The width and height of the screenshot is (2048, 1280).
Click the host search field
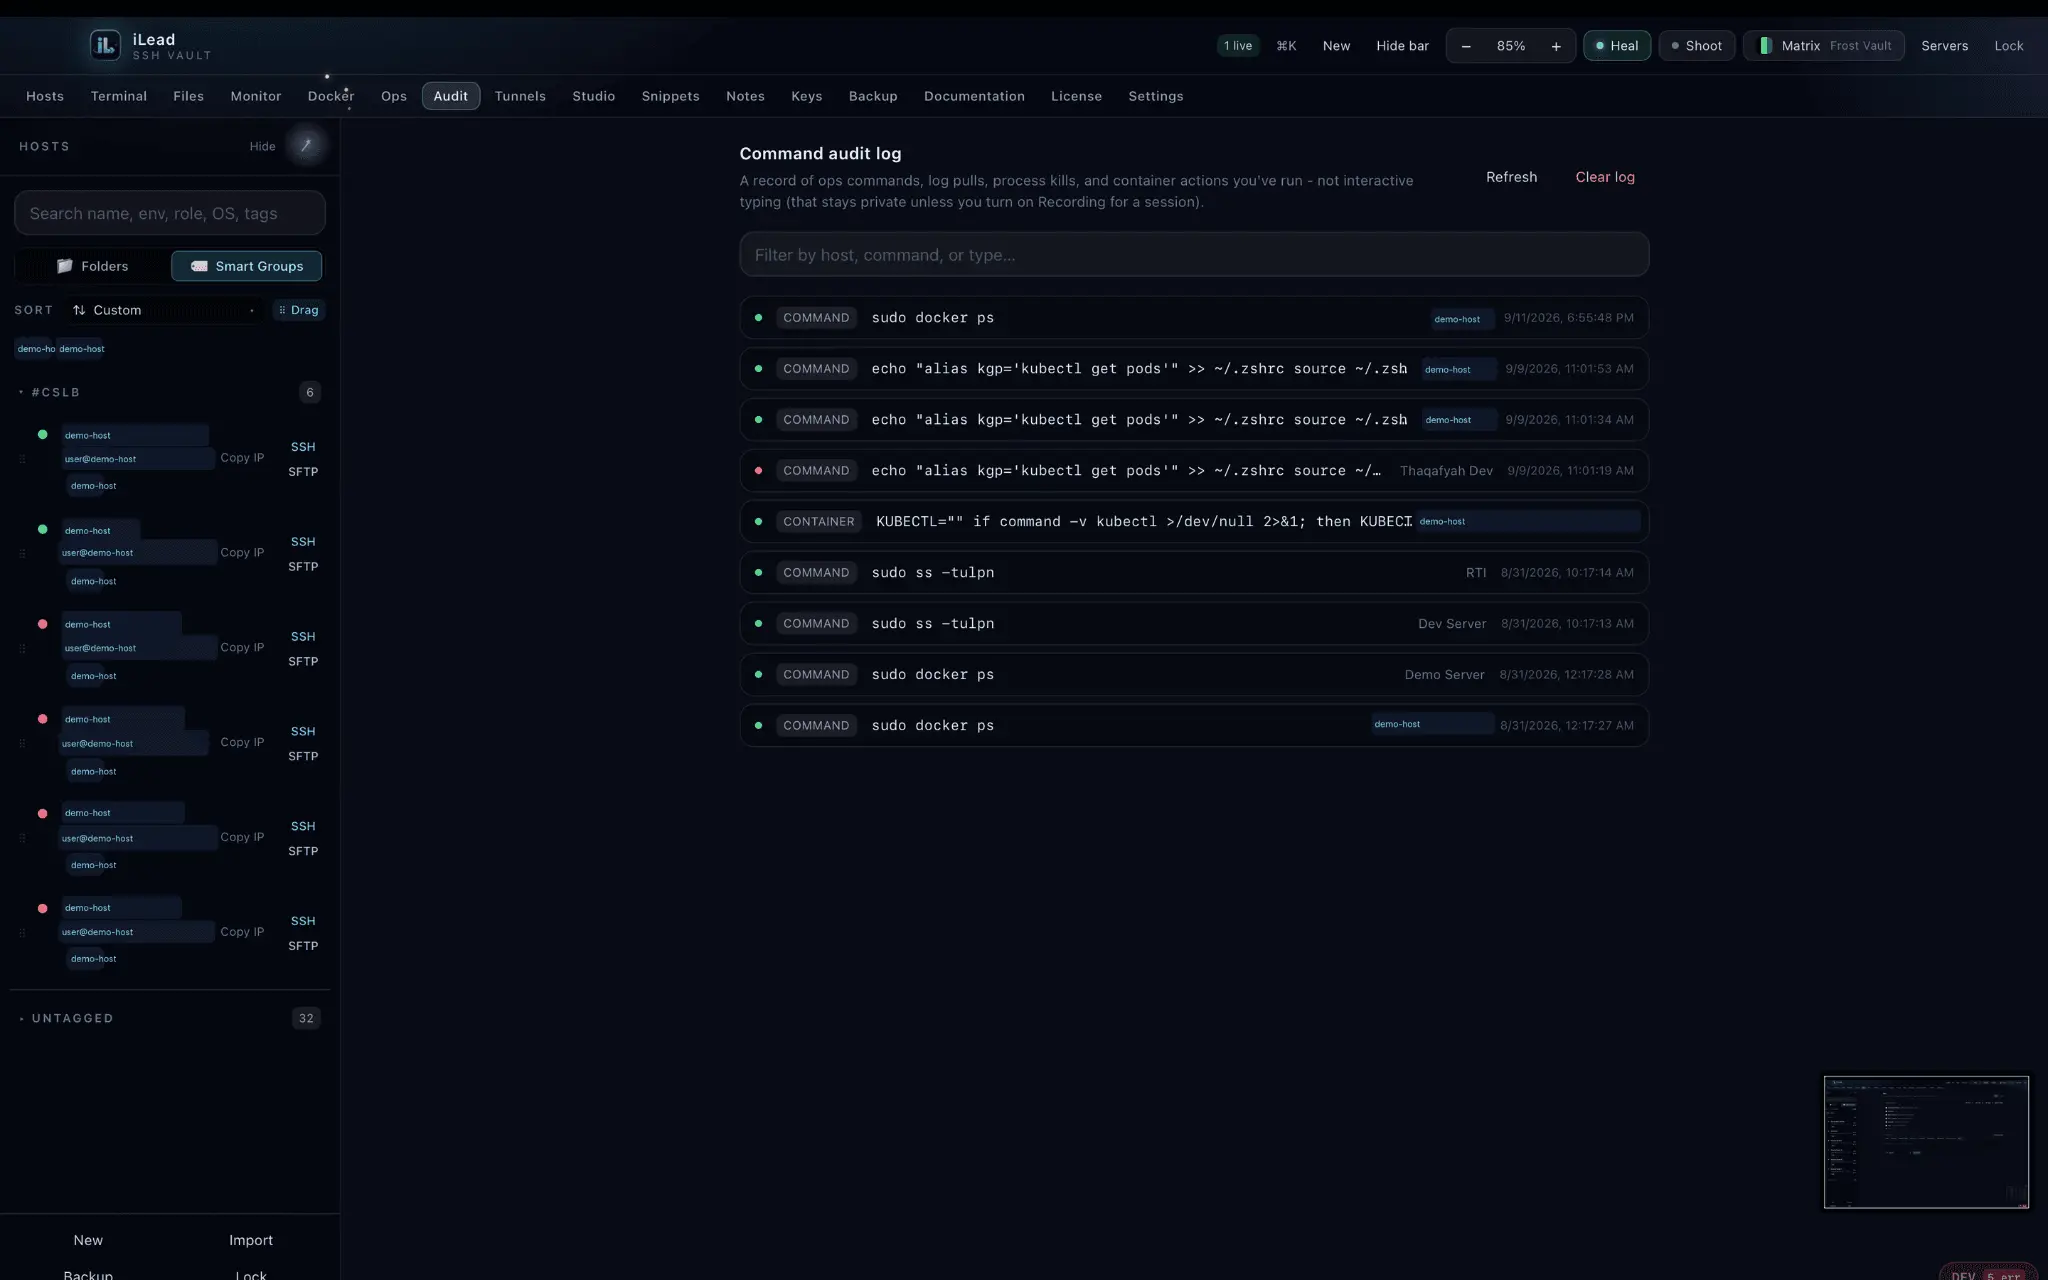[x=170, y=213]
